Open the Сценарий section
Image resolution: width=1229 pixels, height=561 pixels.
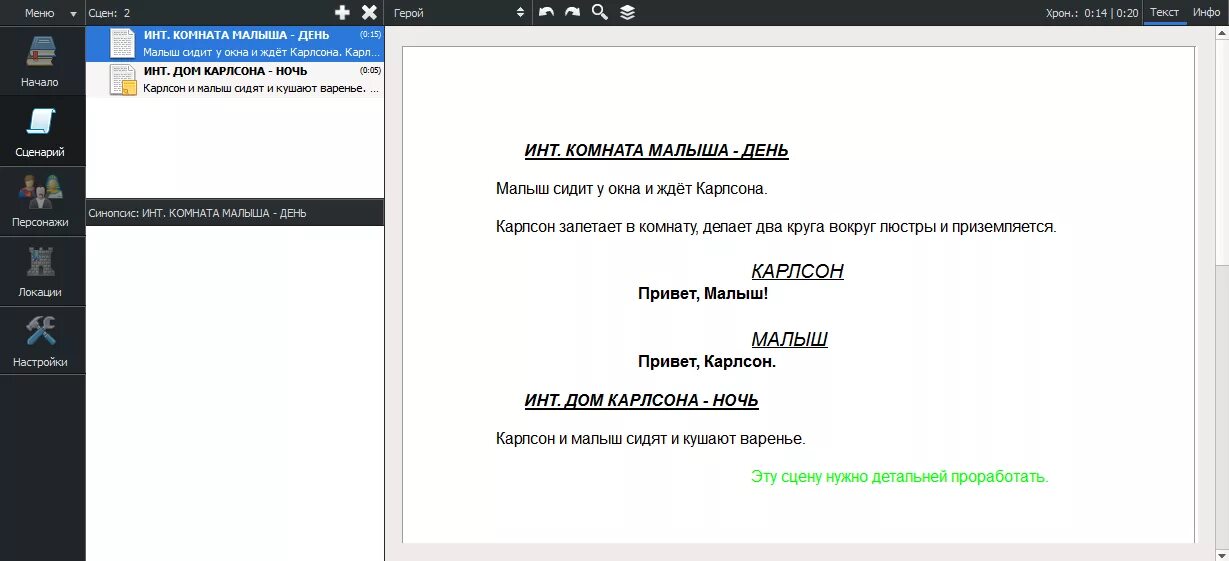pos(42,131)
